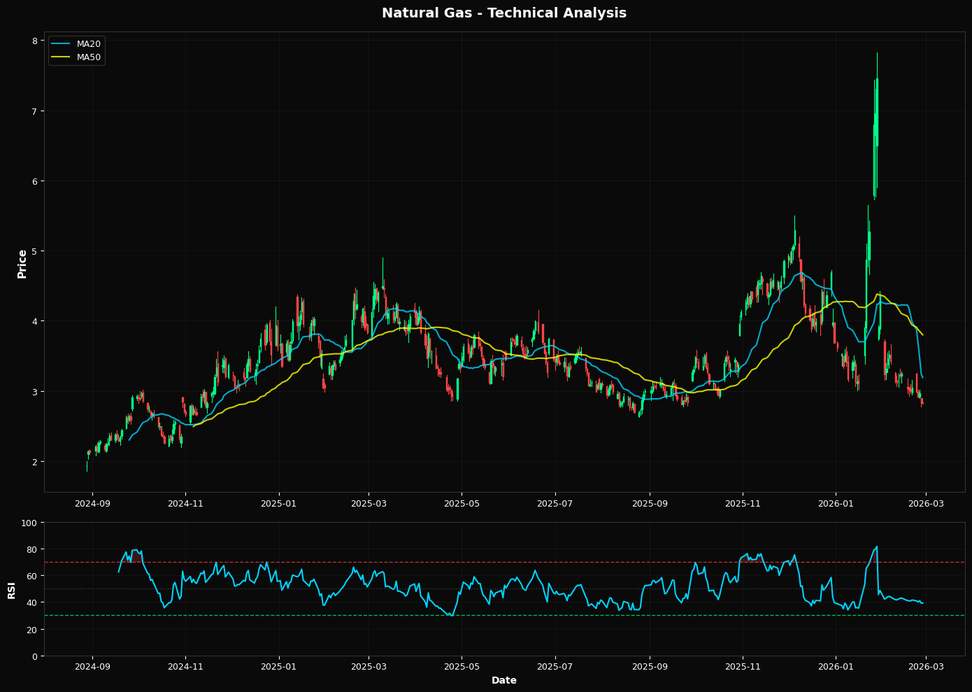Screen dimensions: 972x692
Task: Click the 2024-09 date tick on price chart
Action: click(x=92, y=503)
